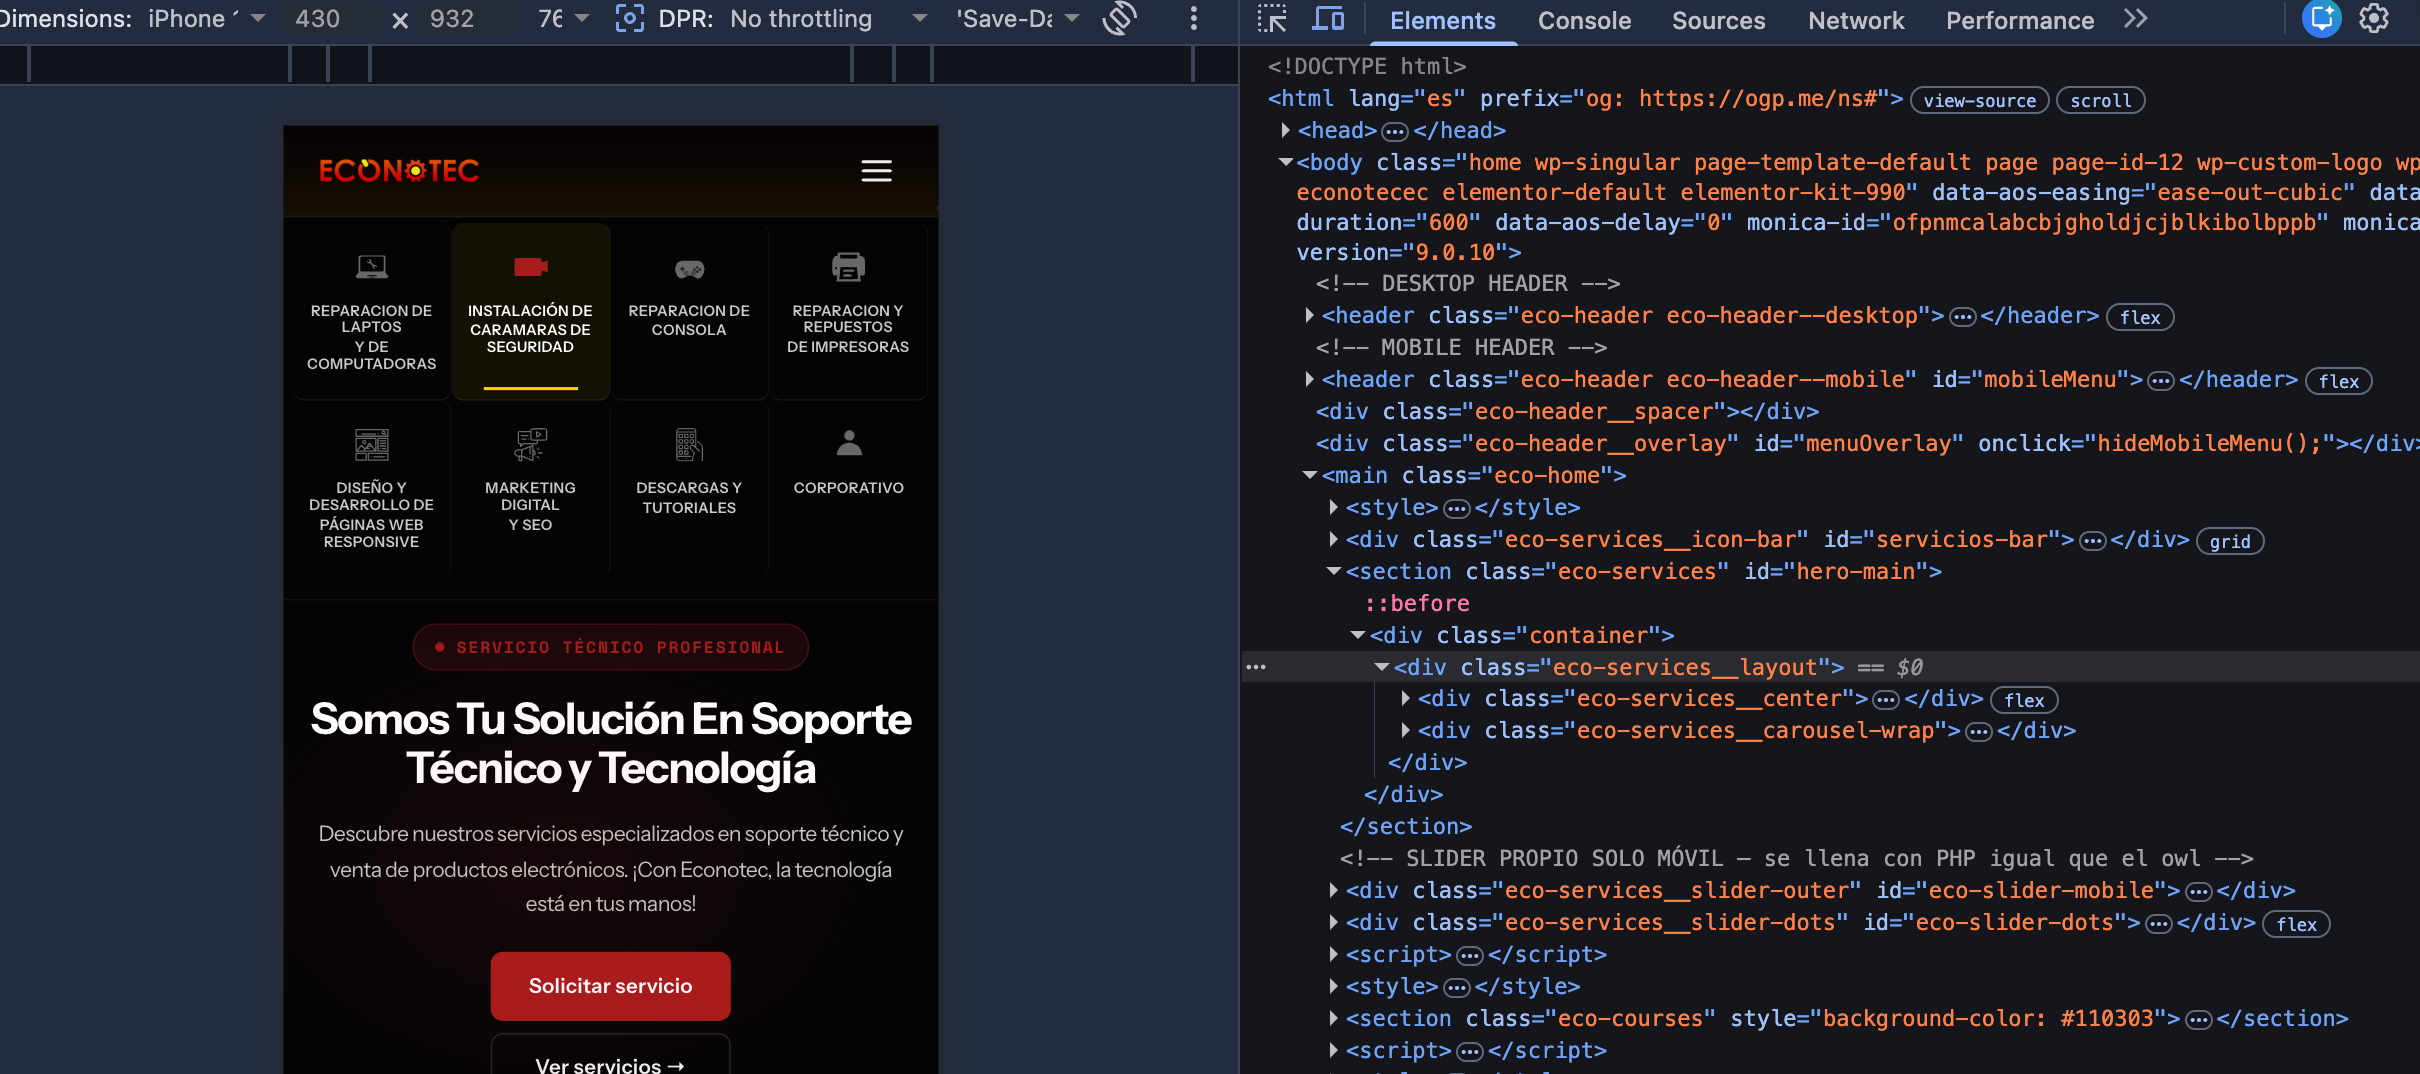The width and height of the screenshot is (2420, 1074).
Task: Expand the desktop header node
Action: click(x=1309, y=316)
